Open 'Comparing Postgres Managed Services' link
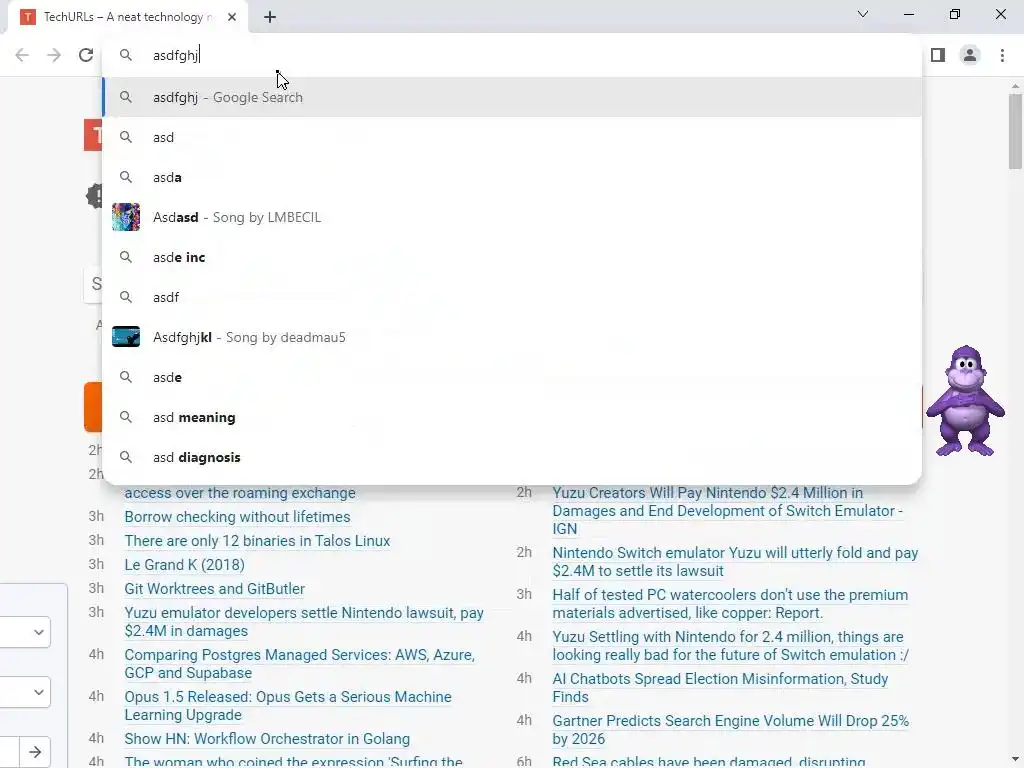 pyautogui.click(x=299, y=664)
